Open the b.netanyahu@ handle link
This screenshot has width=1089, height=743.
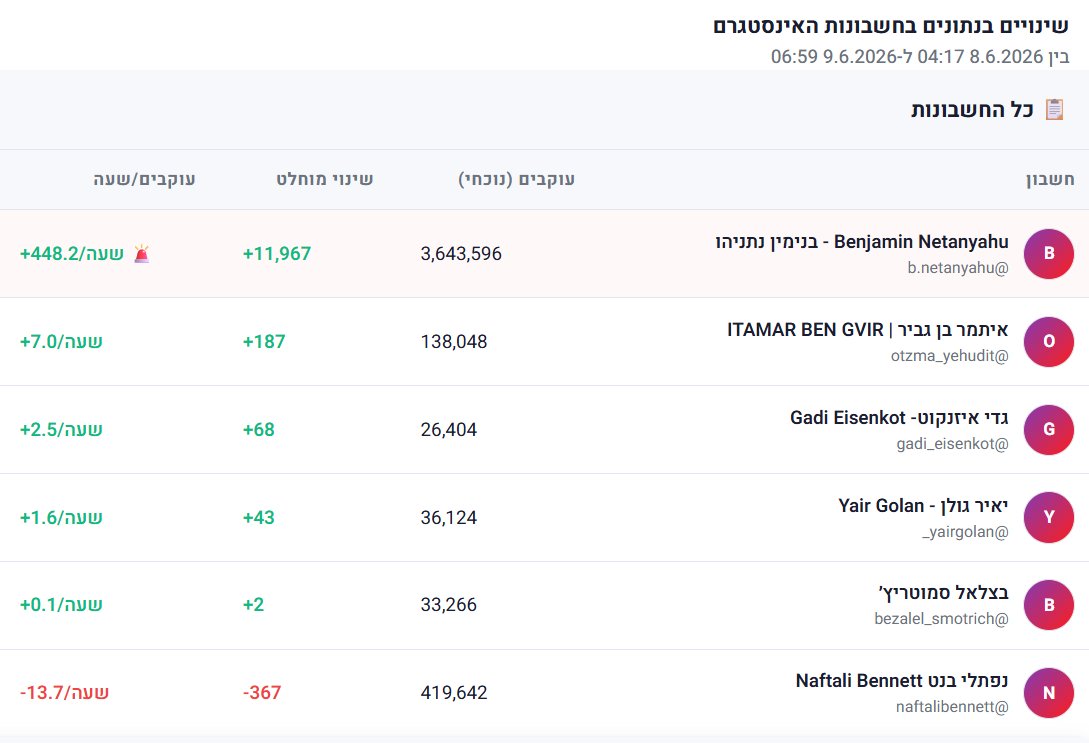pos(958,268)
